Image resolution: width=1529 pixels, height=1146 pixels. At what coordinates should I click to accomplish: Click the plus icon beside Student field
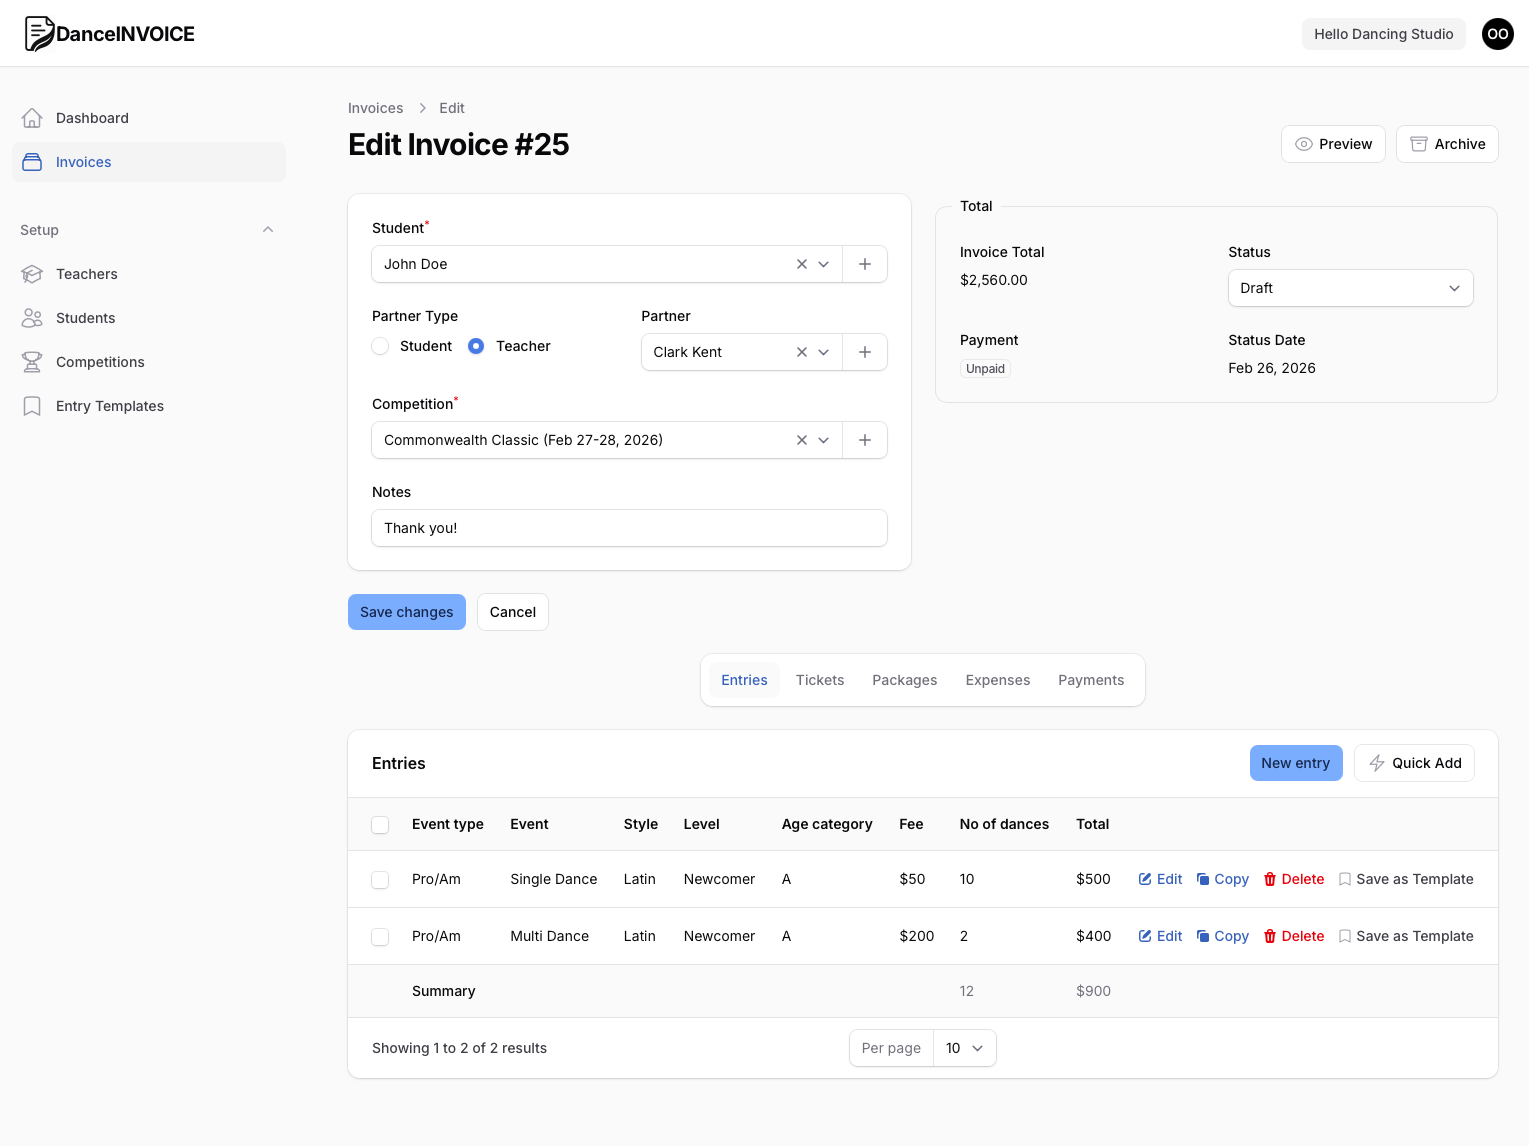[x=865, y=264]
